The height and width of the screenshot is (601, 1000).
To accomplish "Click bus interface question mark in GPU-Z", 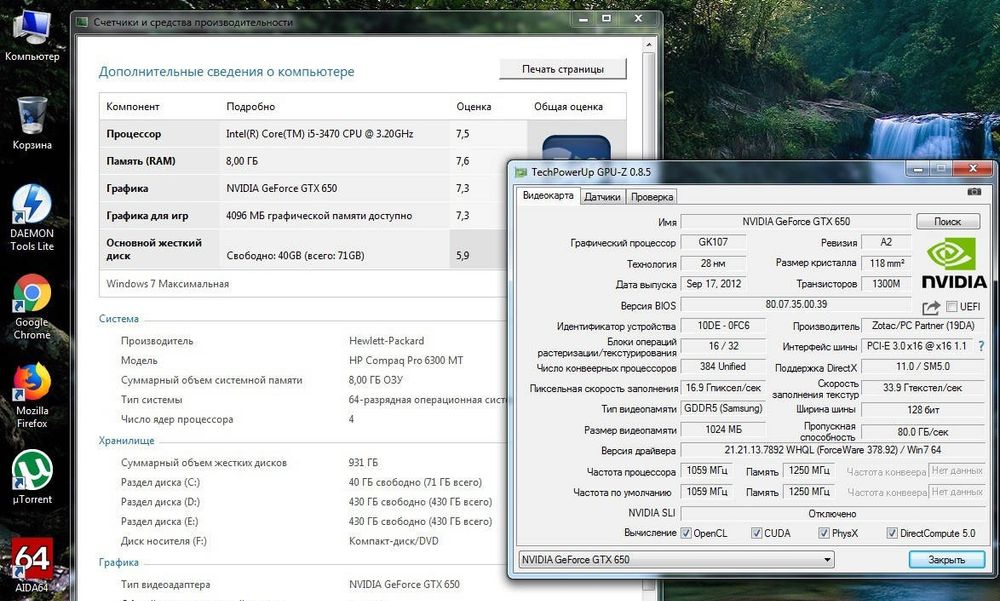I will click(981, 346).
